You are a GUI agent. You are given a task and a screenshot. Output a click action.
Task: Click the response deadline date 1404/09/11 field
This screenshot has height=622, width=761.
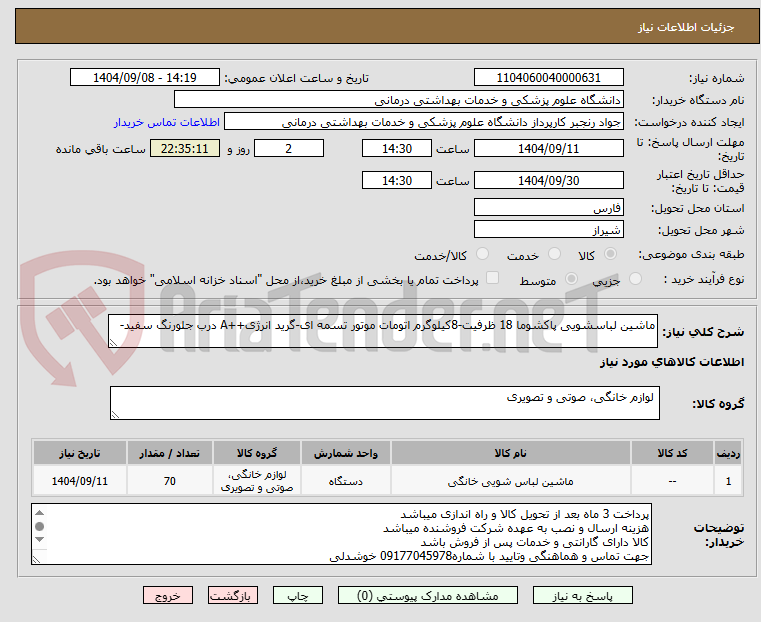coord(548,148)
